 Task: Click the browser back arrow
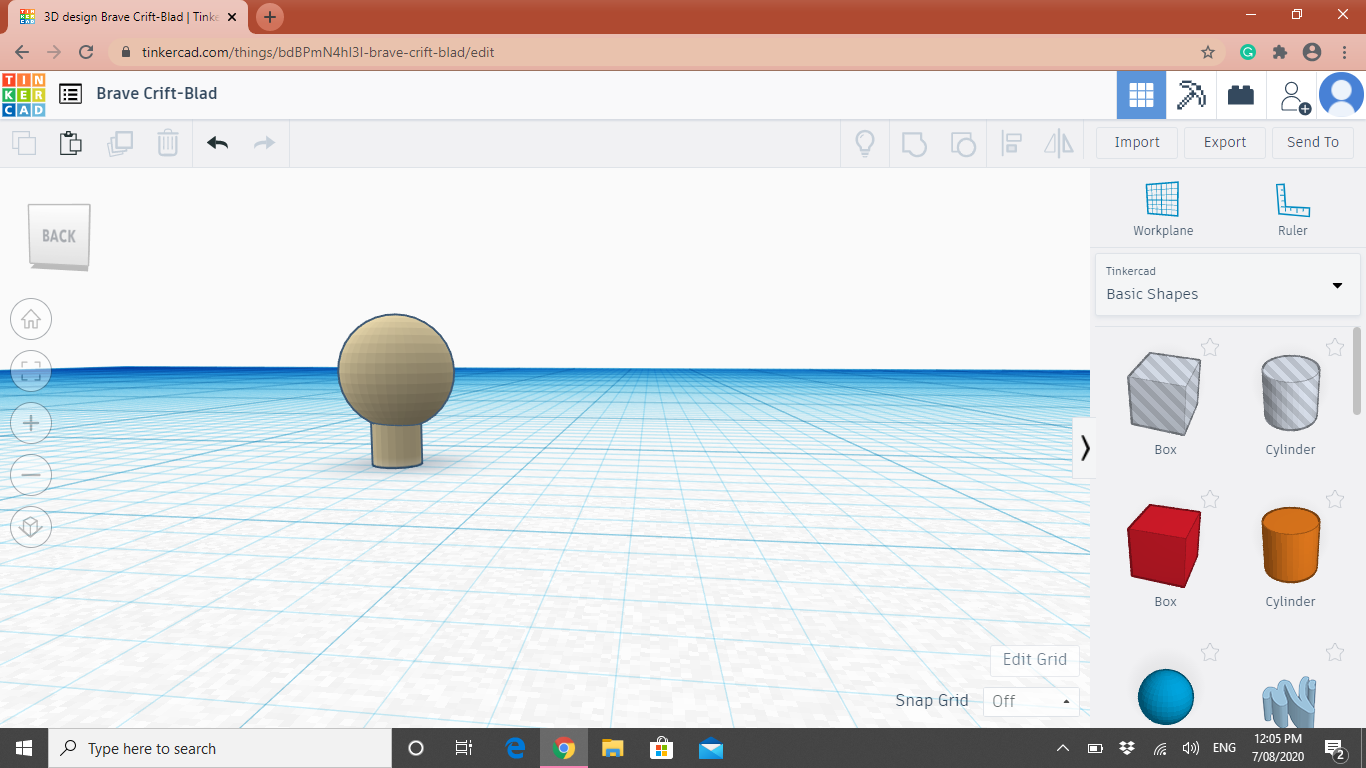pyautogui.click(x=22, y=52)
